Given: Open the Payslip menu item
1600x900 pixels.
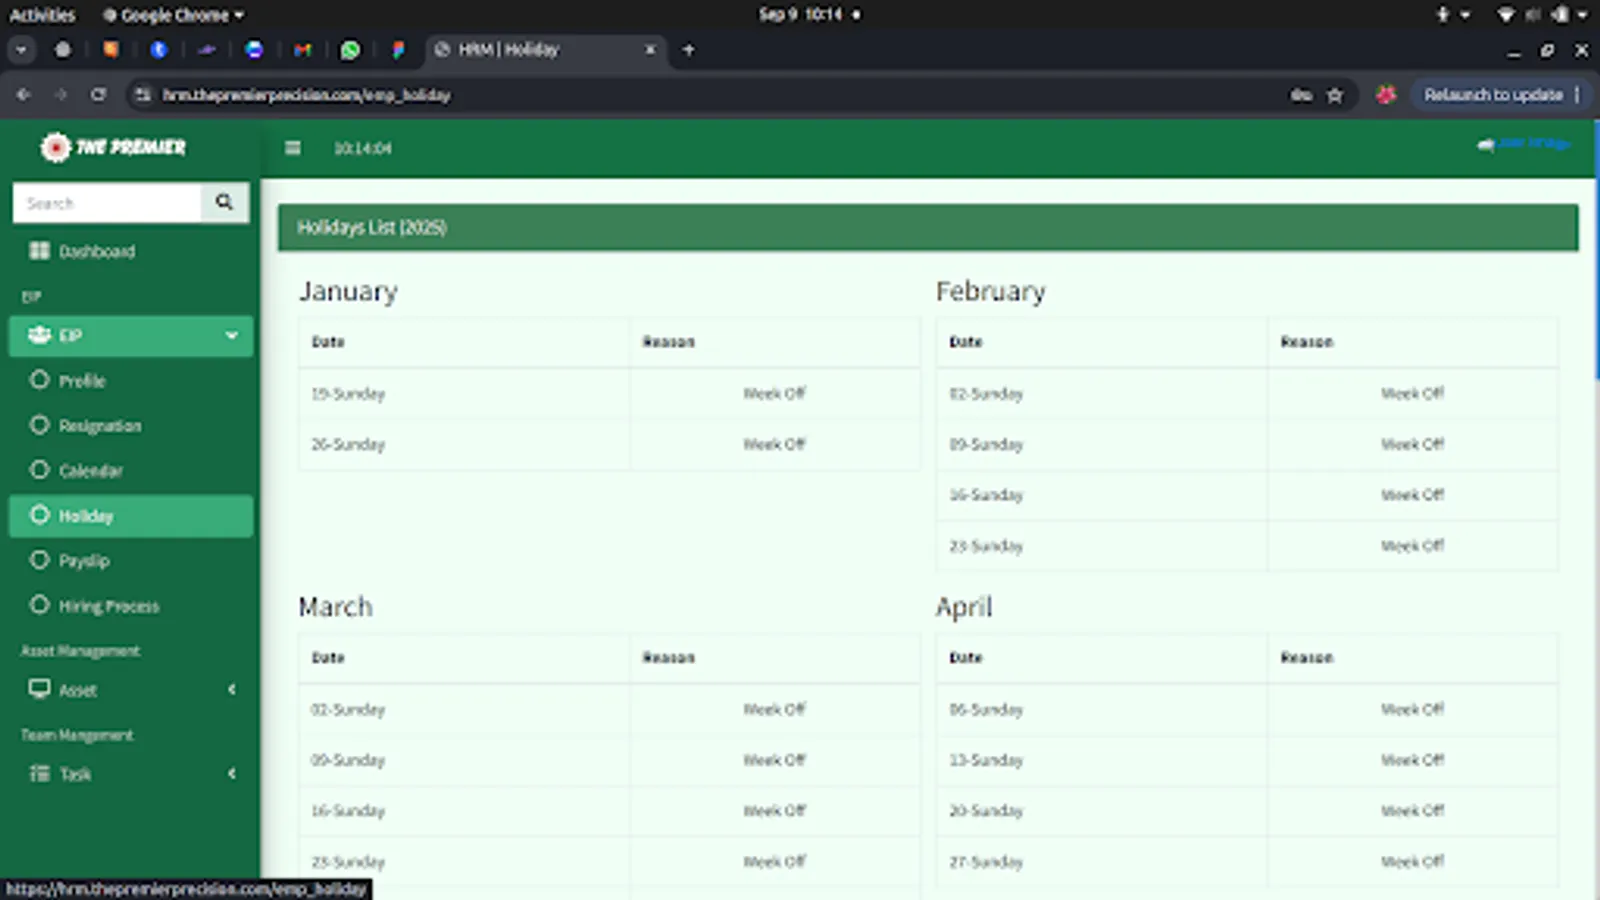Looking at the screenshot, I should pyautogui.click(x=84, y=561).
